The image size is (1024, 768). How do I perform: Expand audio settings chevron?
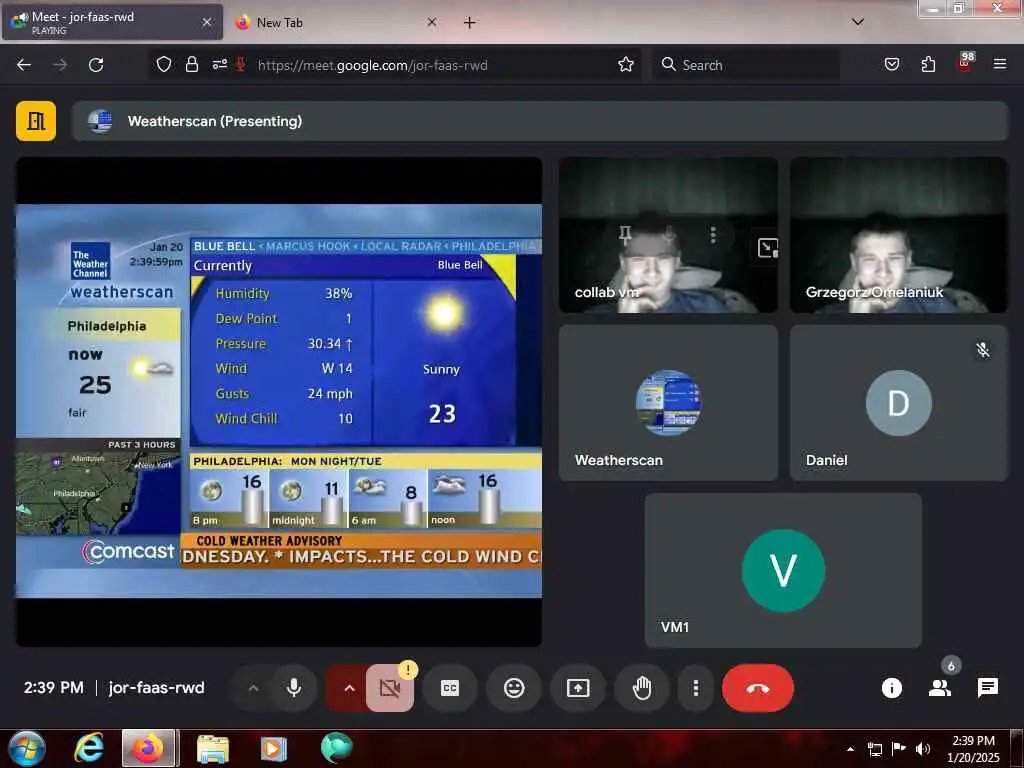[253, 688]
